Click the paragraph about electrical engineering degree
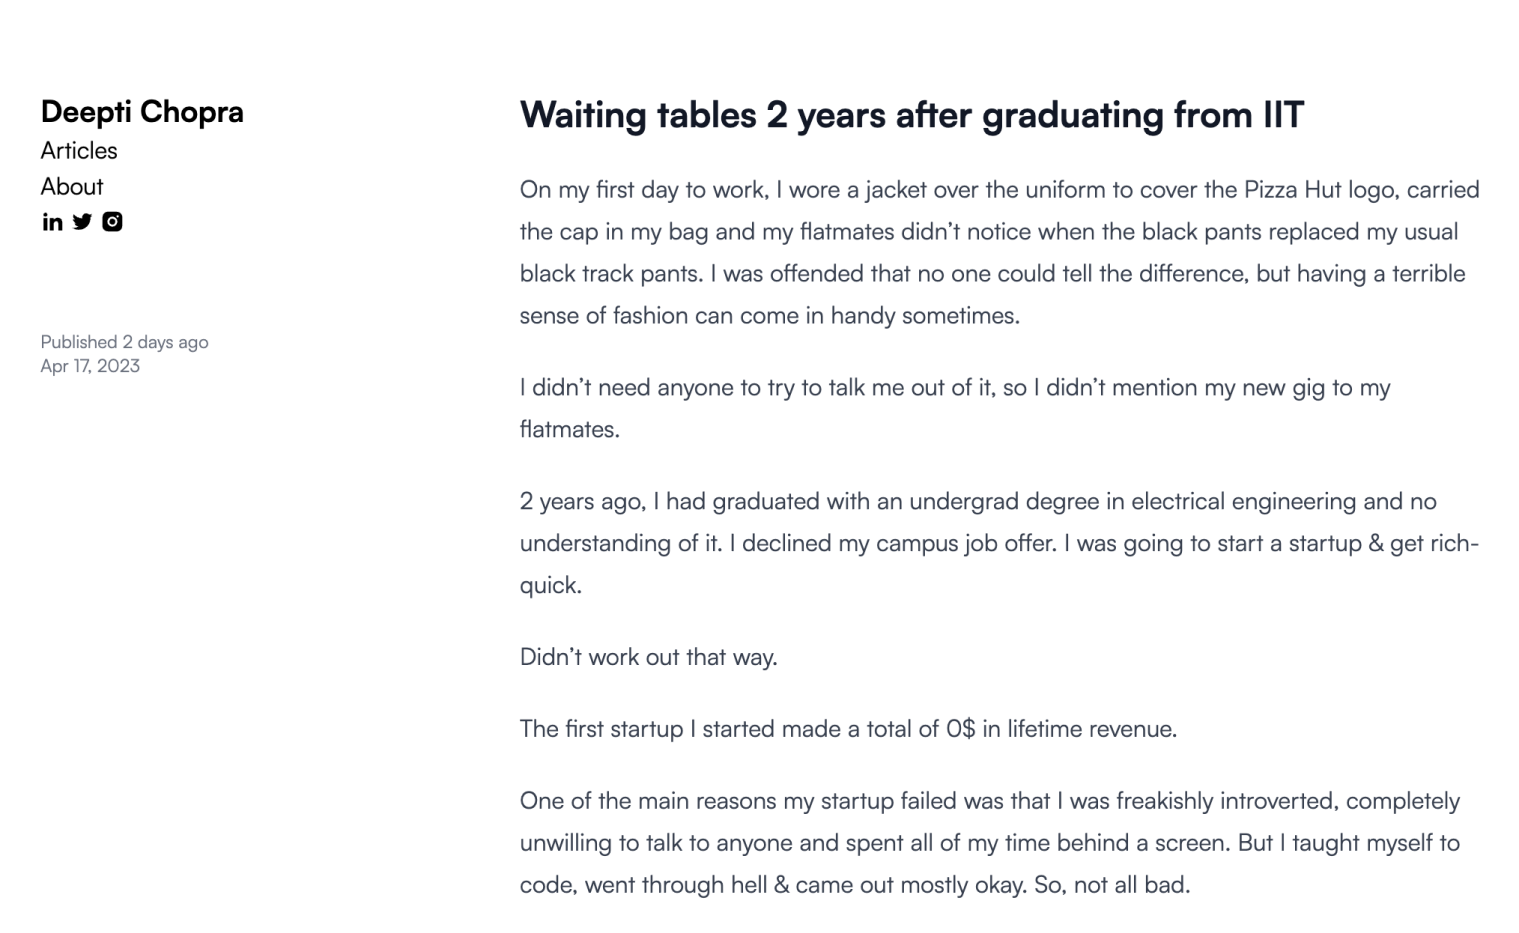 pyautogui.click(x=999, y=543)
